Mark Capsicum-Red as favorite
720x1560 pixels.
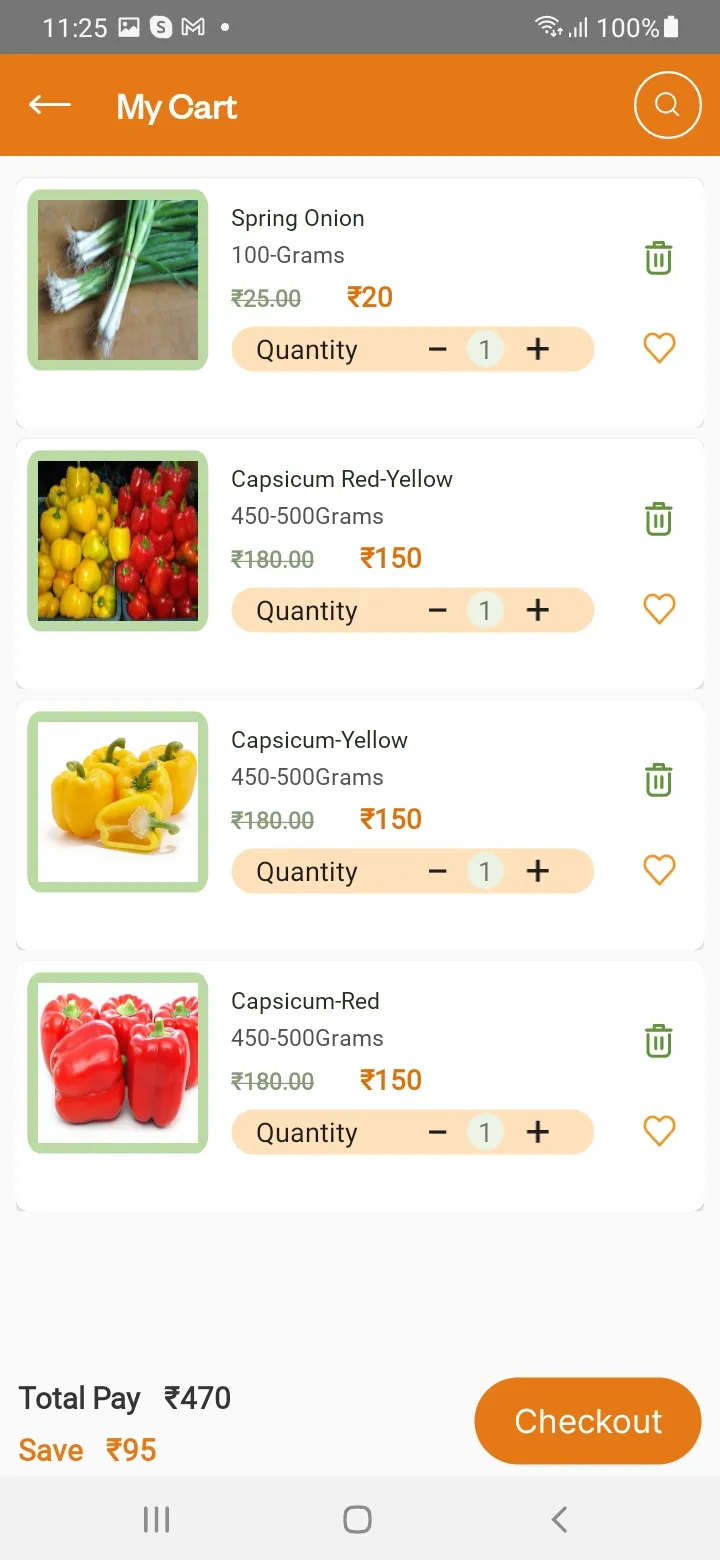pyautogui.click(x=659, y=1131)
